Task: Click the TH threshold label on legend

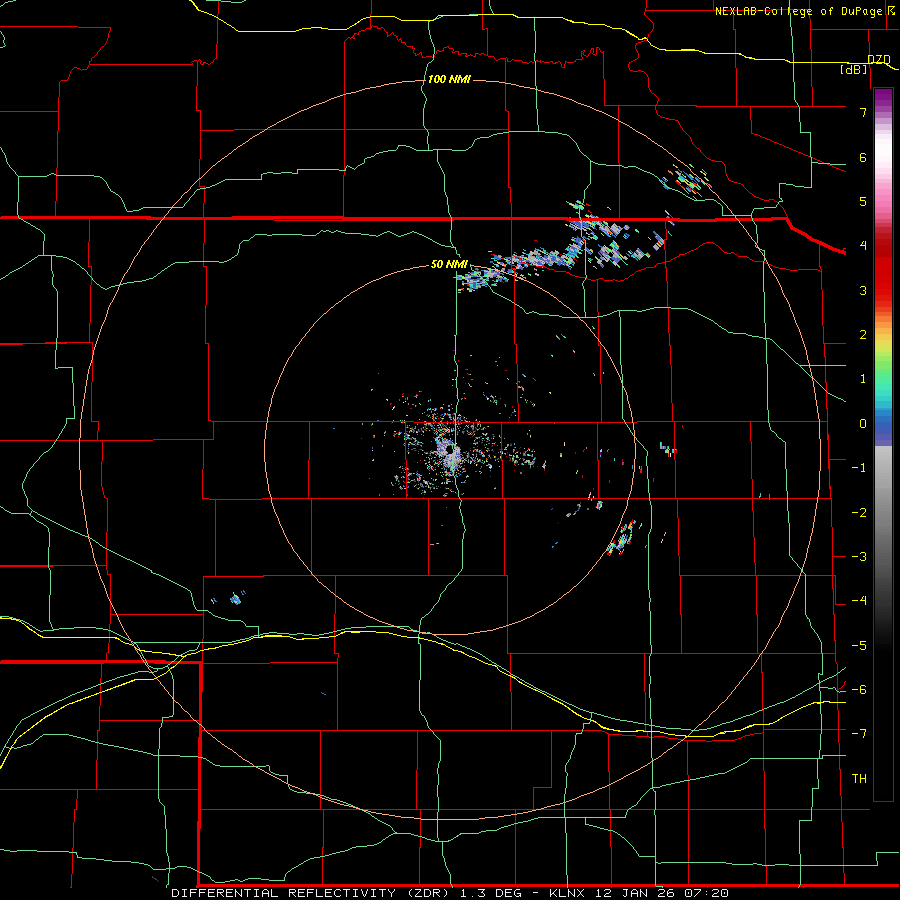Action: [859, 779]
